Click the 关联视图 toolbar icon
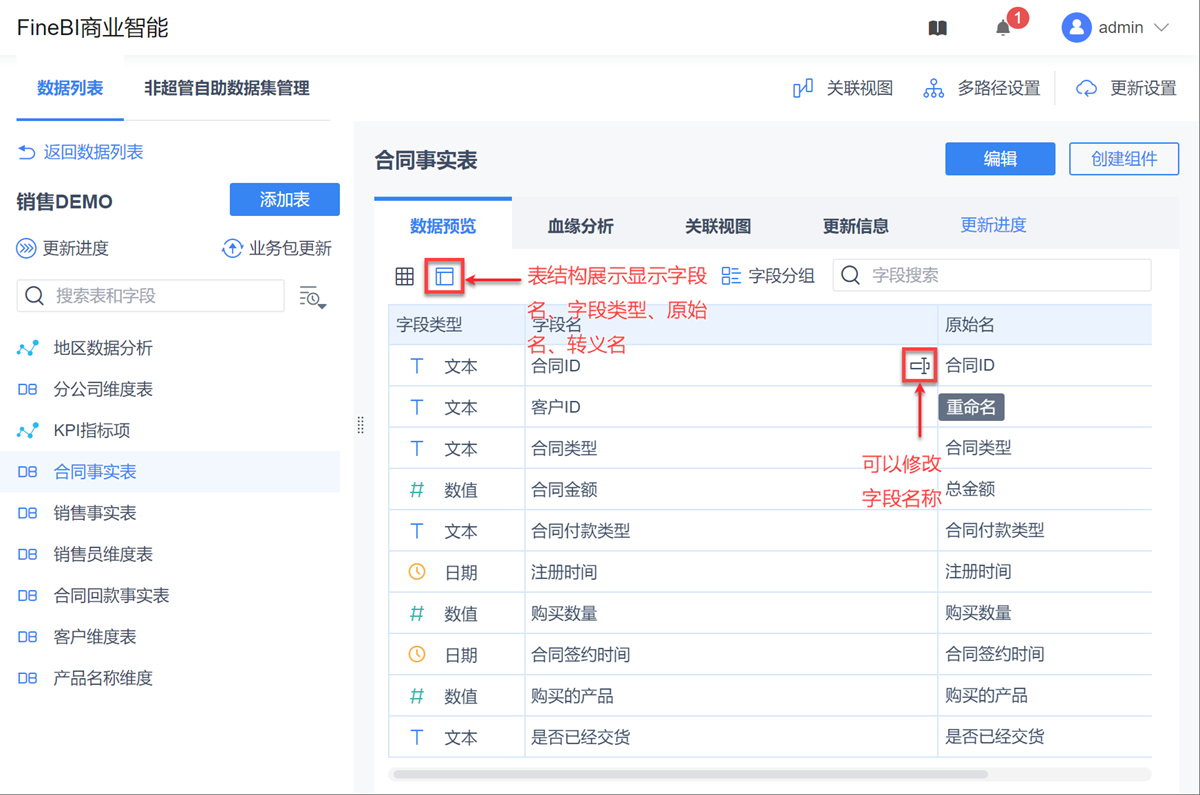The height and width of the screenshot is (795, 1200). coord(803,89)
